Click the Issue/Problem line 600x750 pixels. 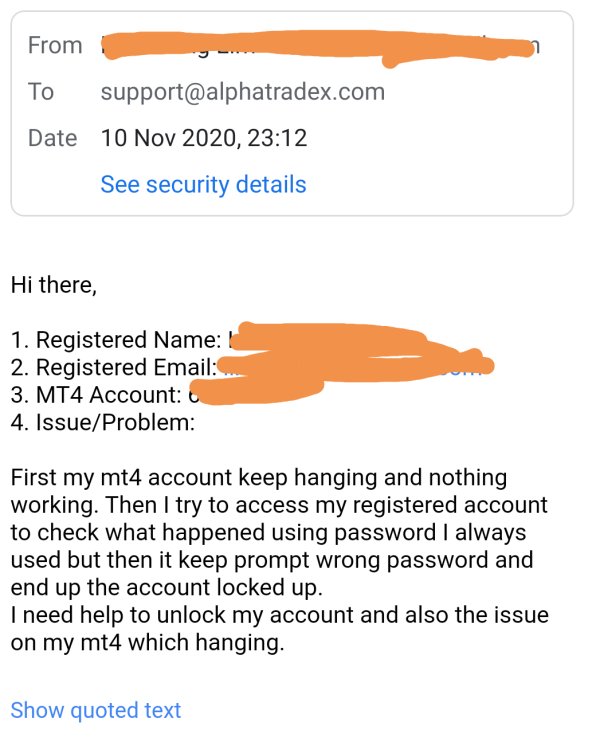coord(103,423)
